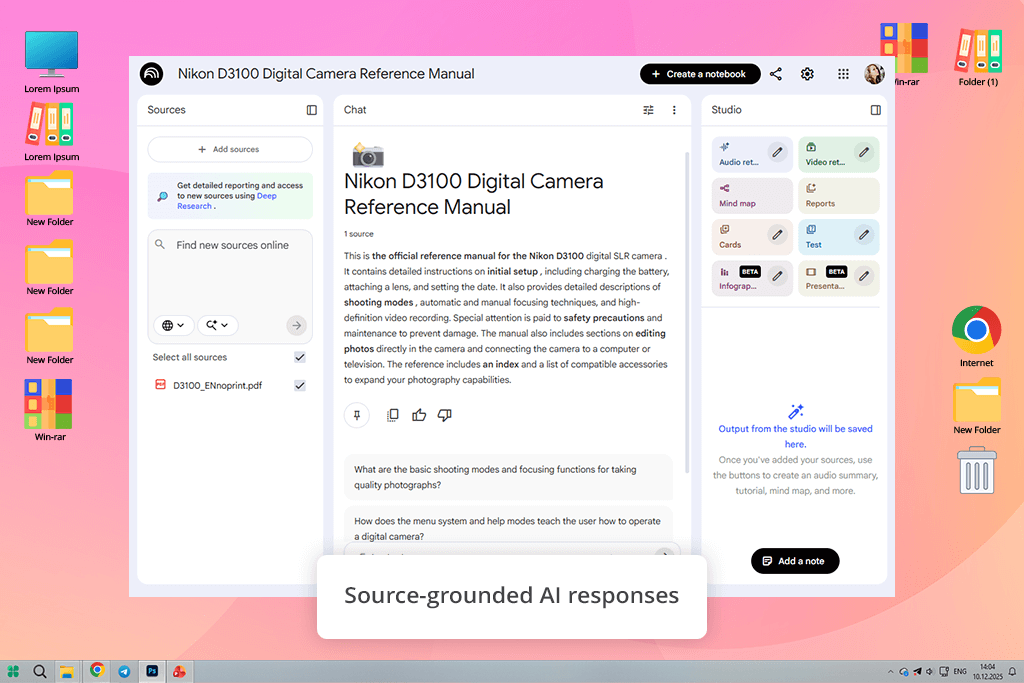Select the Mind map studio tile
The width and height of the screenshot is (1024, 683).
pyautogui.click(x=753, y=195)
